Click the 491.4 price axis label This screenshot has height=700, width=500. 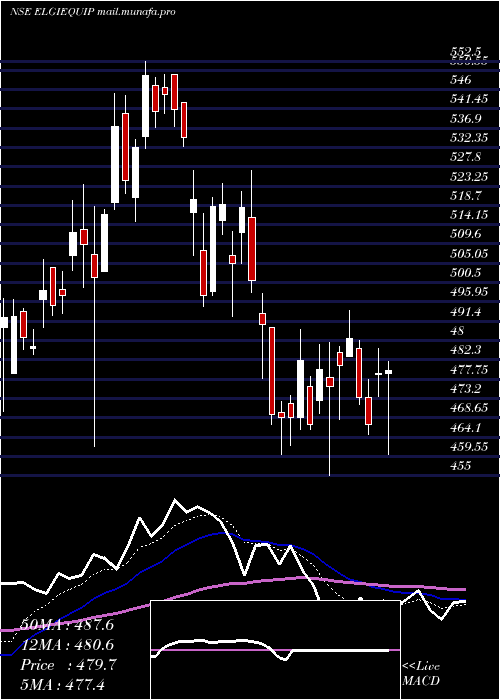coord(466,312)
